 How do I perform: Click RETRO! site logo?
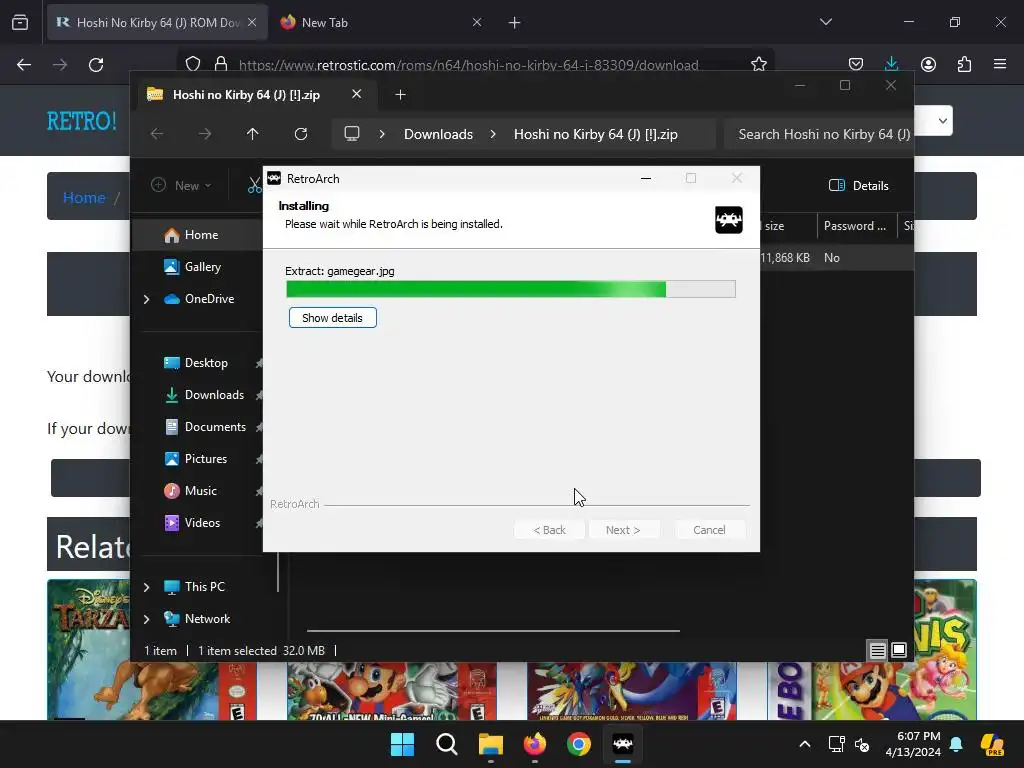(82, 121)
